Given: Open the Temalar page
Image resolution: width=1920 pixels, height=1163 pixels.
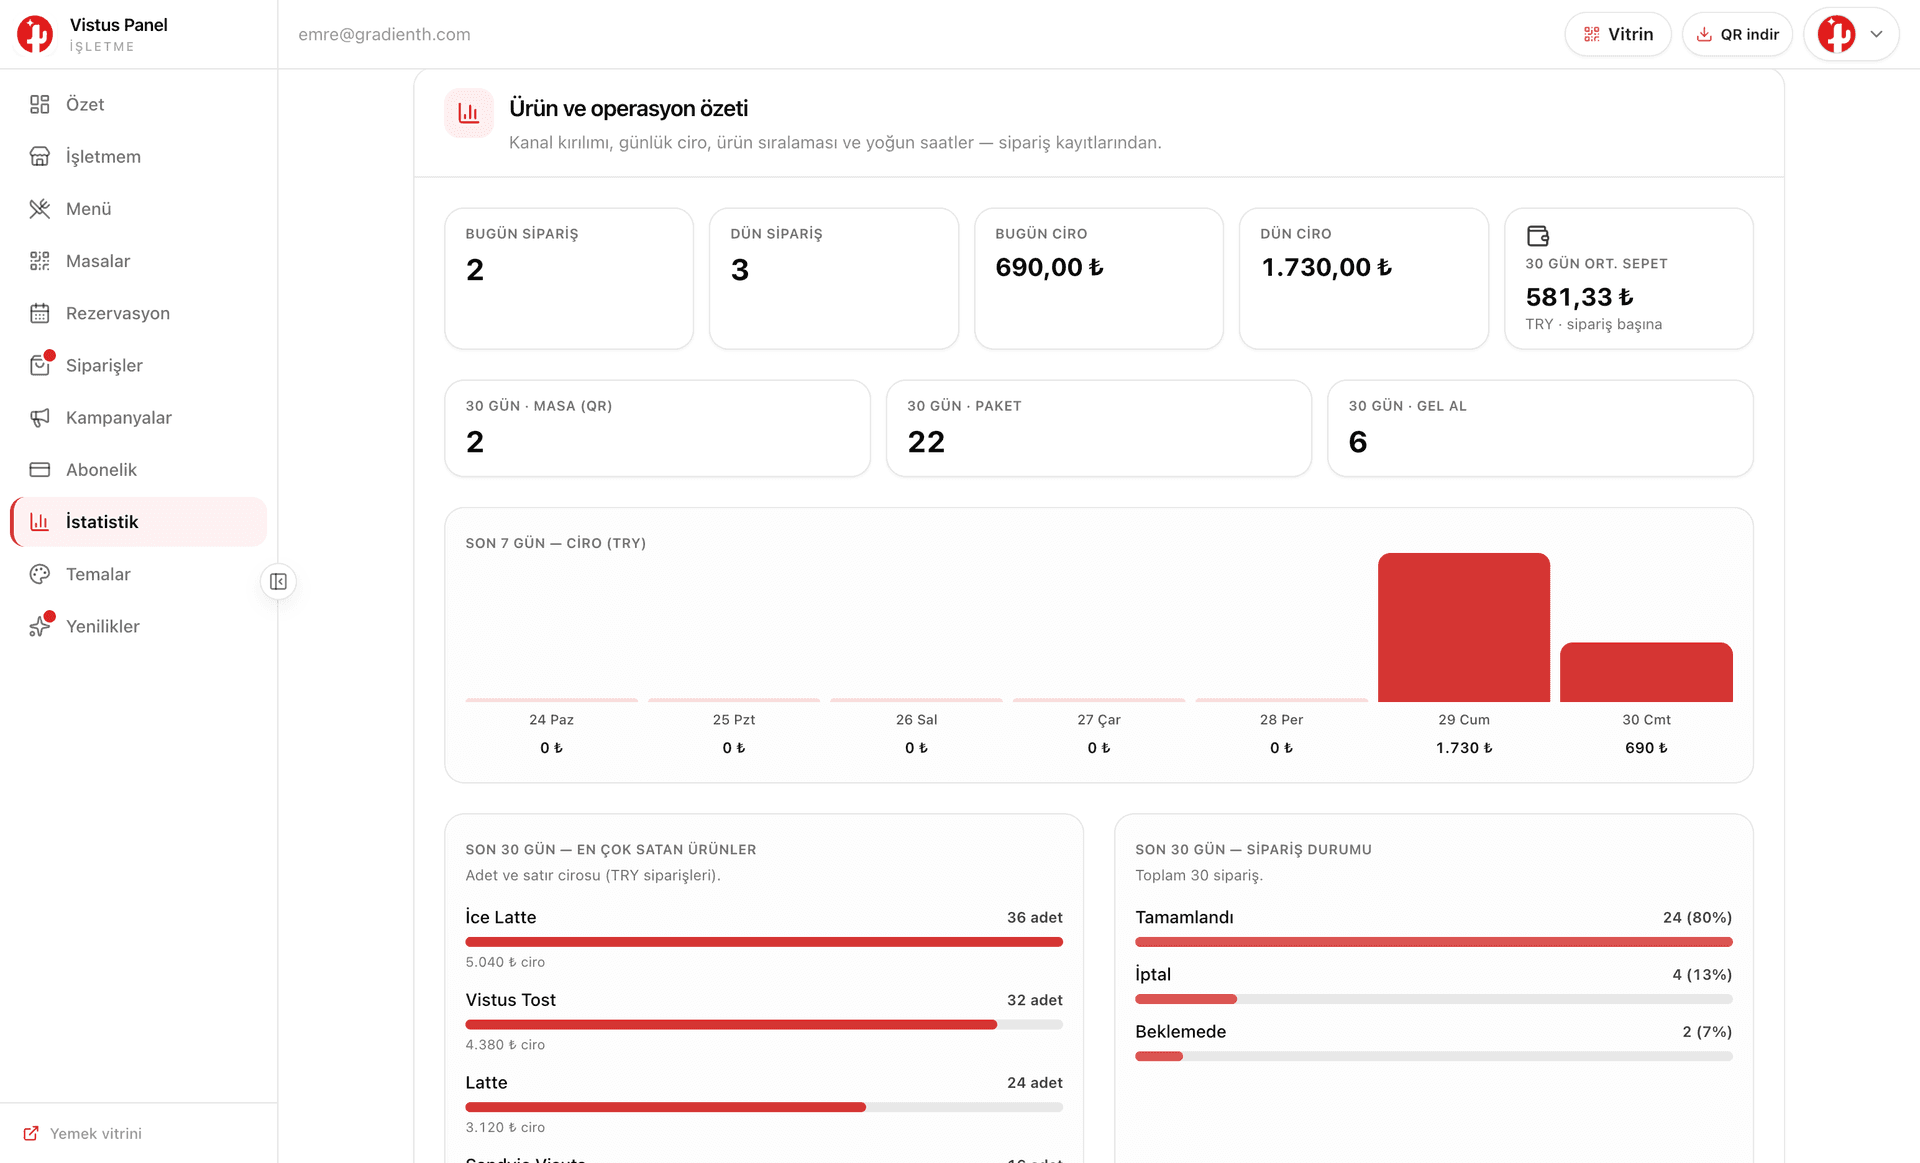Looking at the screenshot, I should pyautogui.click(x=139, y=574).
